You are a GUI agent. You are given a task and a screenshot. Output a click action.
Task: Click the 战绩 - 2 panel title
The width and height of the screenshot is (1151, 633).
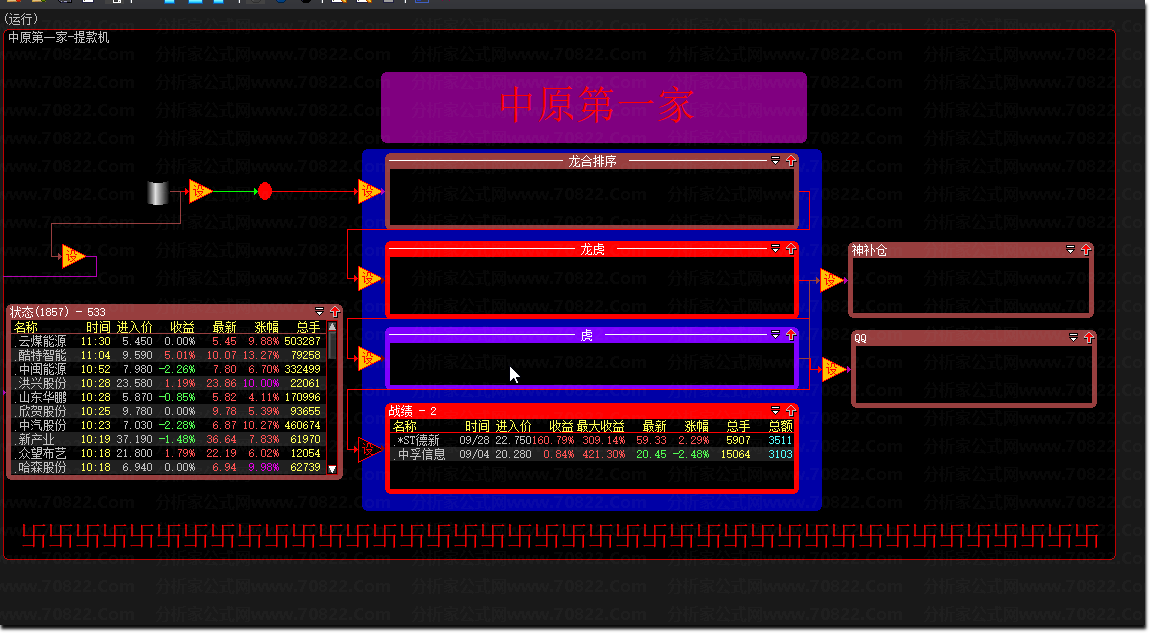pos(413,411)
